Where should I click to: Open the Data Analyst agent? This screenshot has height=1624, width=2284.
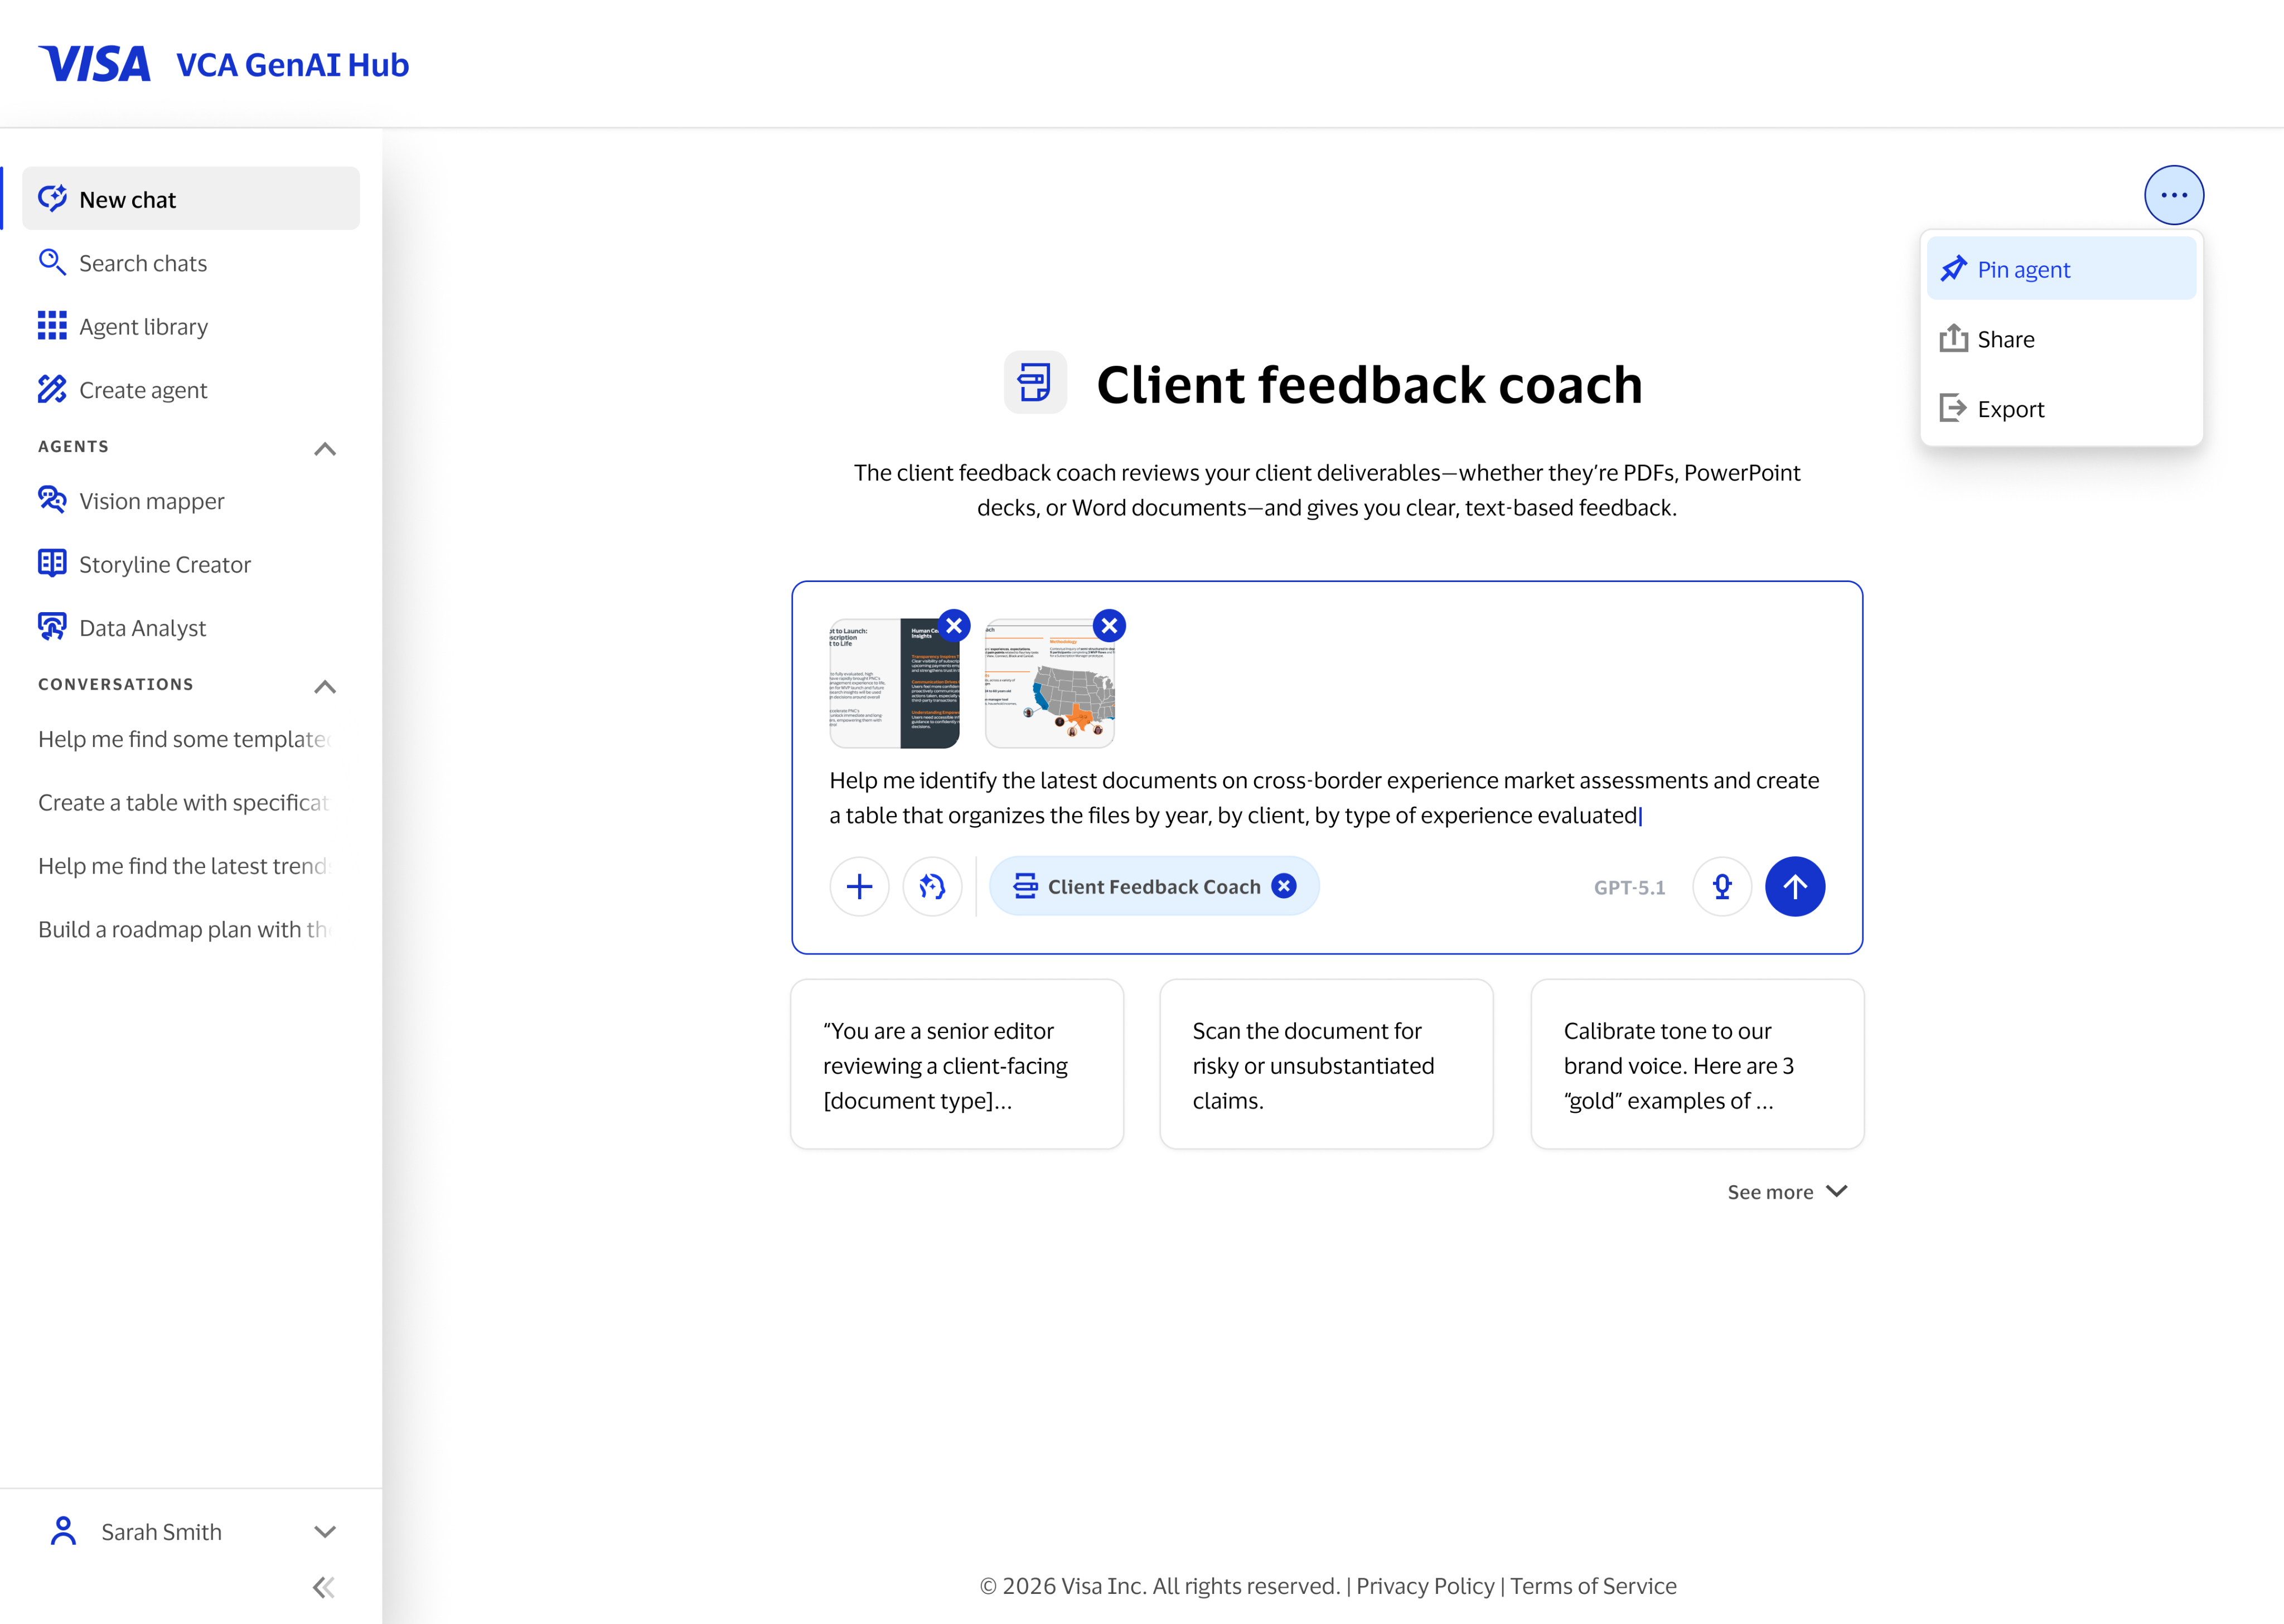[191, 628]
